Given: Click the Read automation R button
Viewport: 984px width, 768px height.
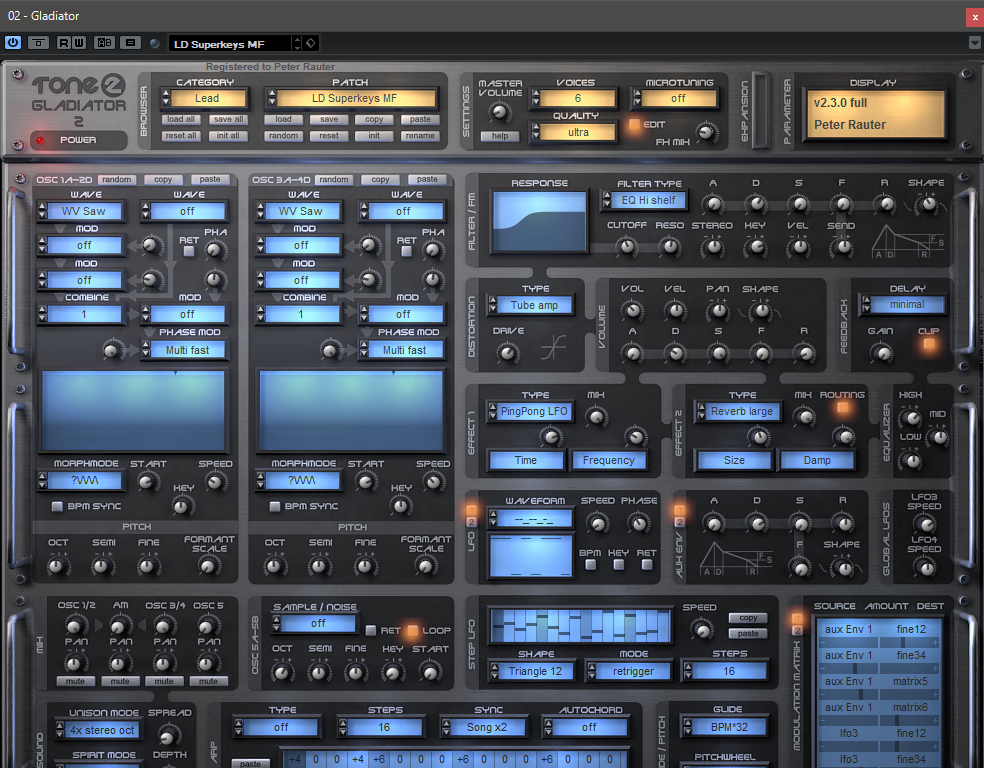Looking at the screenshot, I should [x=64, y=43].
